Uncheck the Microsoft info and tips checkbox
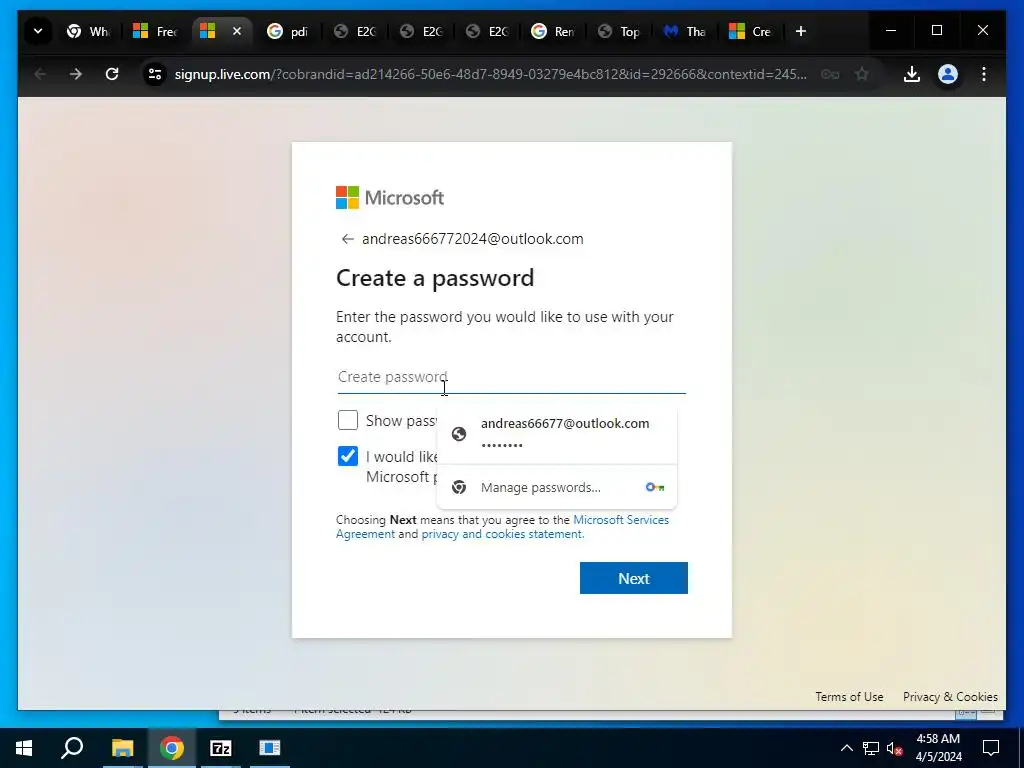Screen dimensions: 1024x768 point(347,456)
